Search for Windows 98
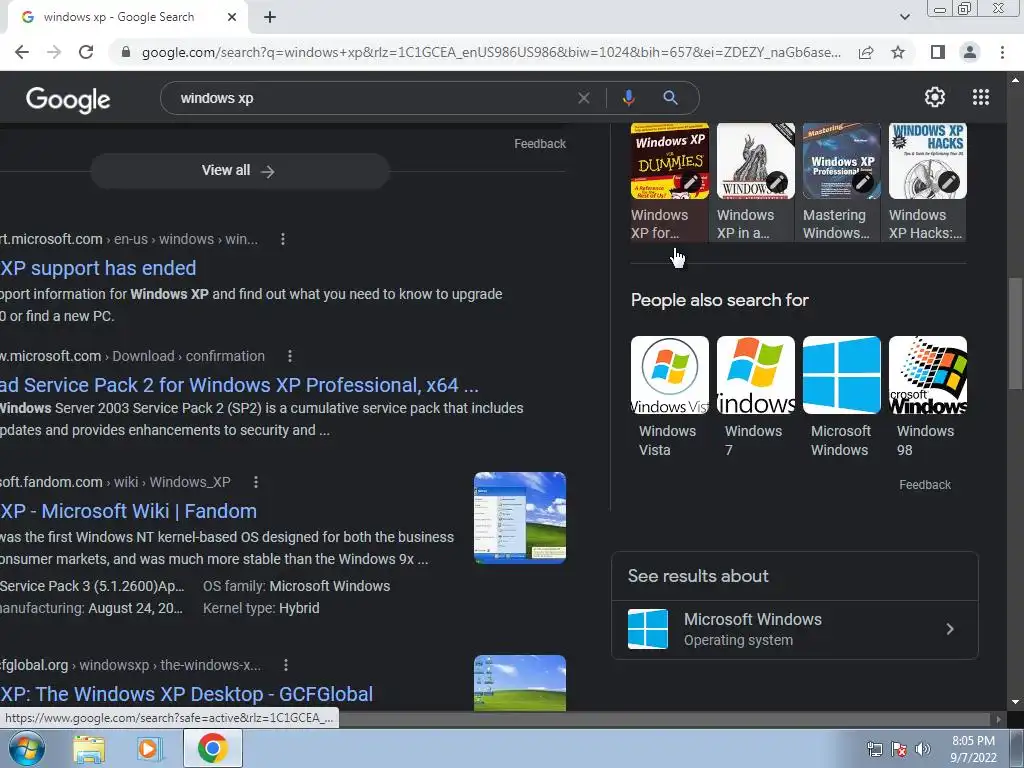1024x768 pixels. 927,398
